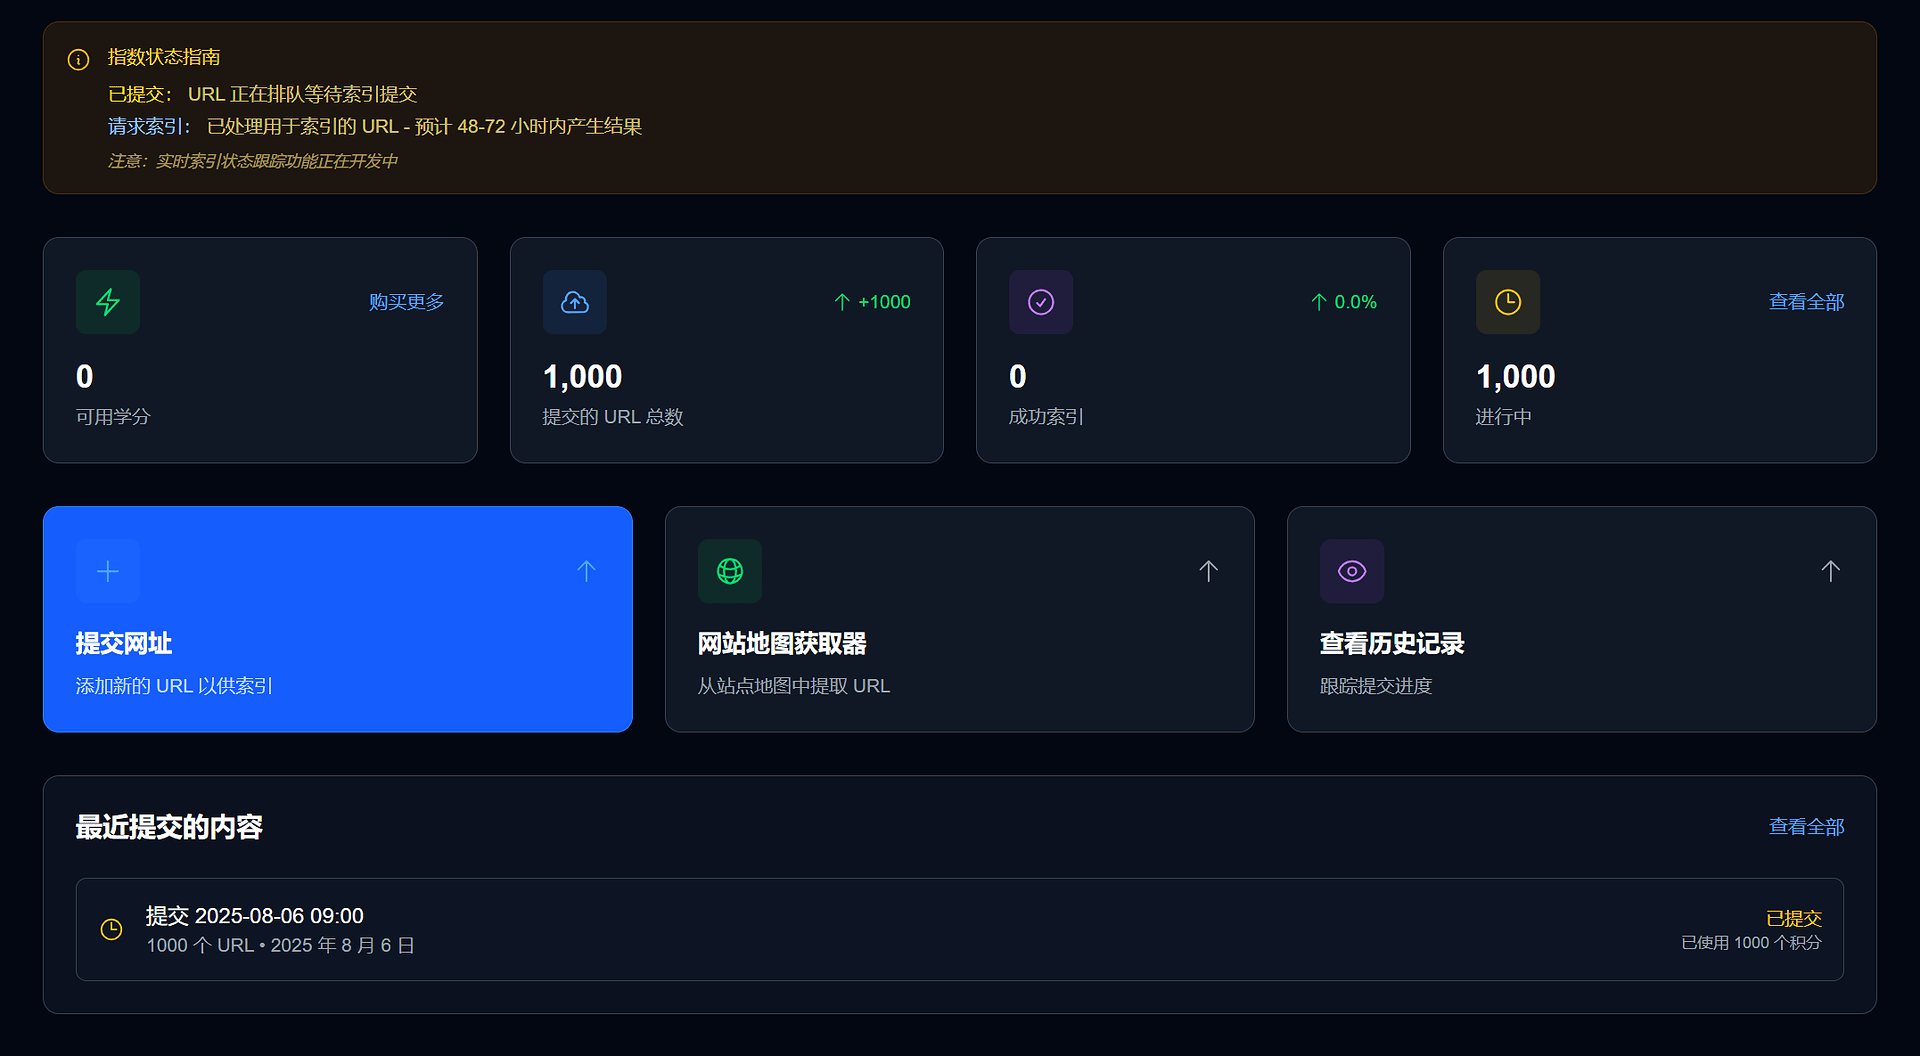Click the eye icon for 查看历史记录
The width and height of the screenshot is (1920, 1056).
tap(1351, 570)
